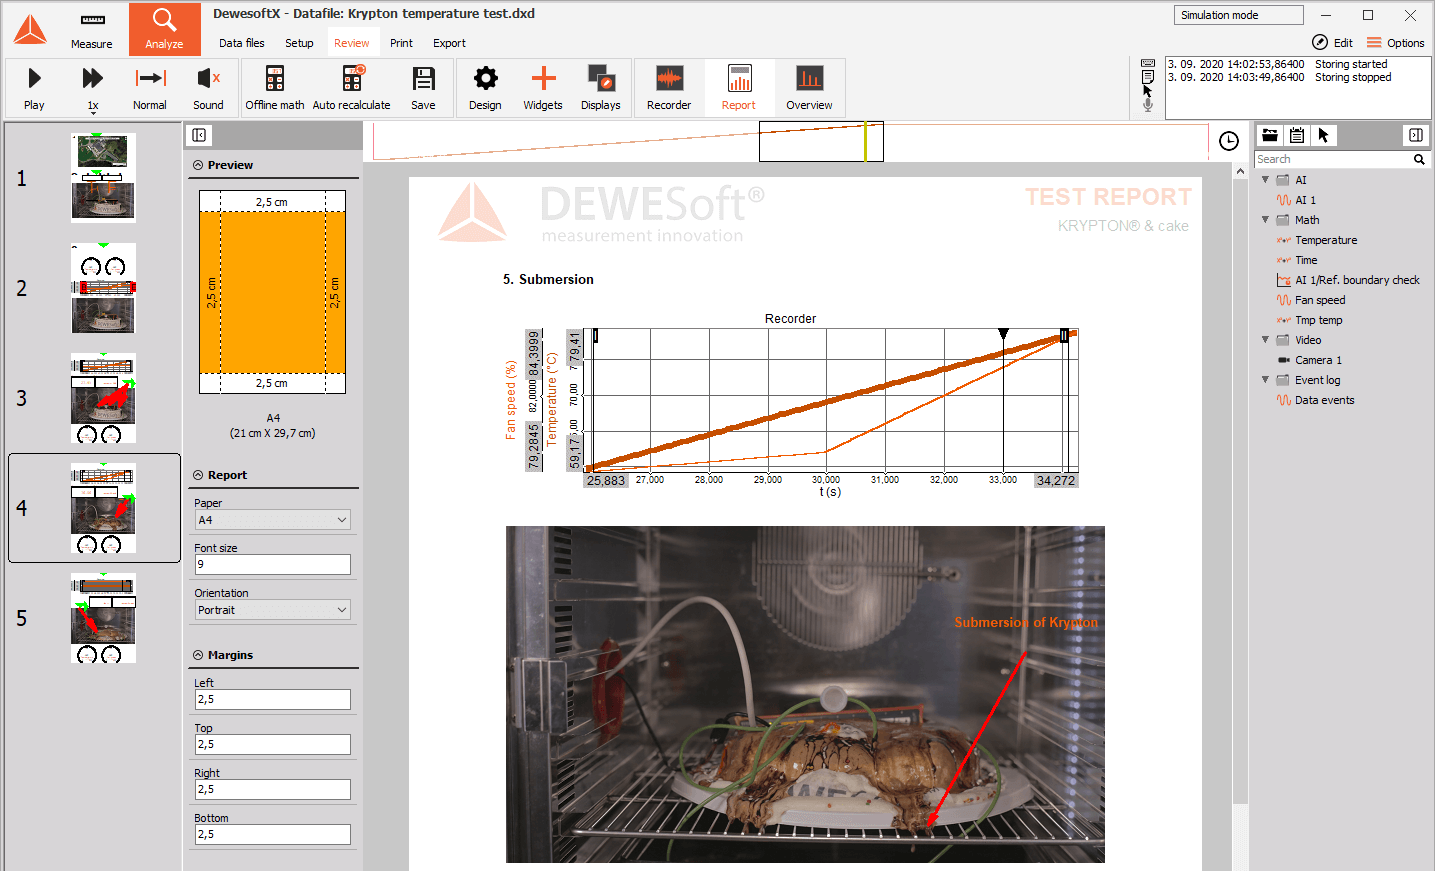Select report page thumbnail 2
The width and height of the screenshot is (1435, 871).
[103, 288]
